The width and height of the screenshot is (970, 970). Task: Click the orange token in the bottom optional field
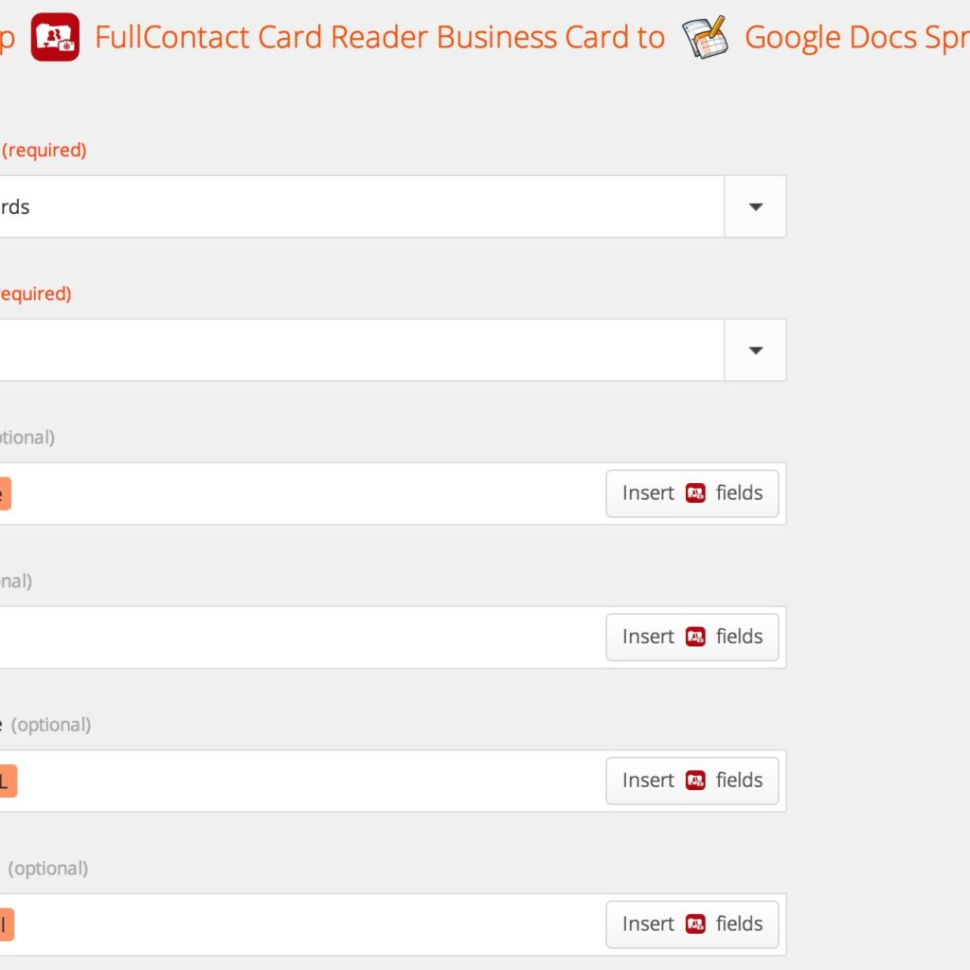click(5, 924)
